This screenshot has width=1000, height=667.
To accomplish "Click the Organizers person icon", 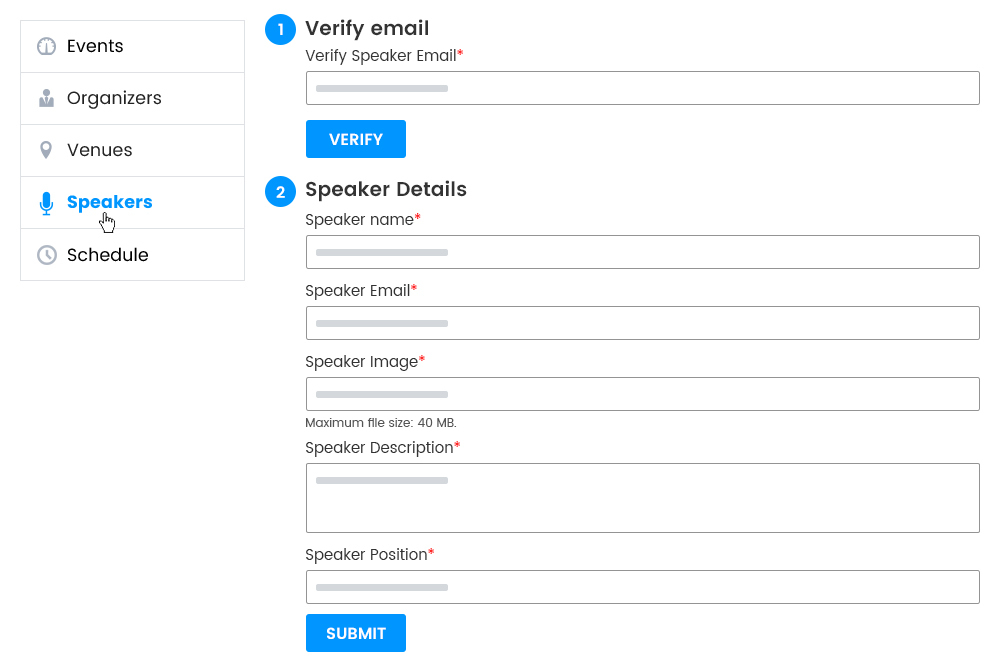I will click(45, 98).
